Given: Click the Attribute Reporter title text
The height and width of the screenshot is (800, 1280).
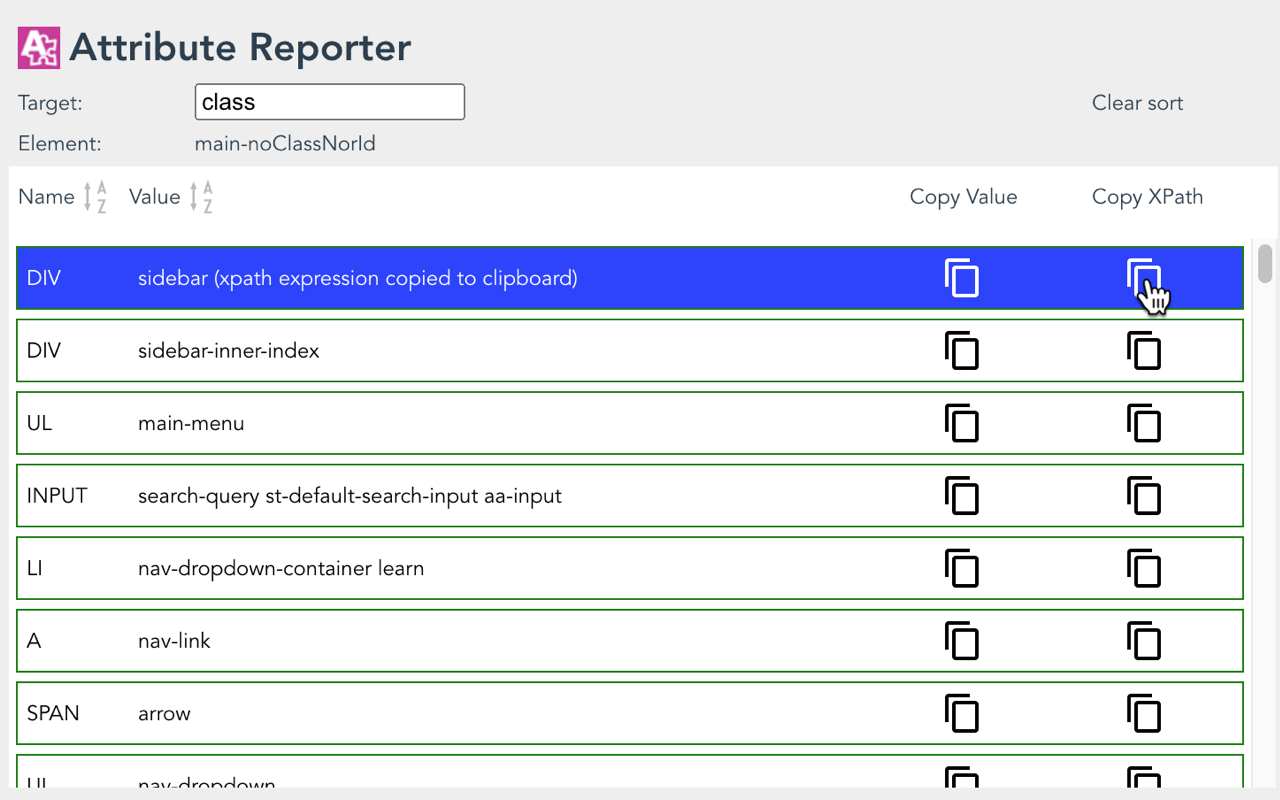Looking at the screenshot, I should [x=240, y=48].
